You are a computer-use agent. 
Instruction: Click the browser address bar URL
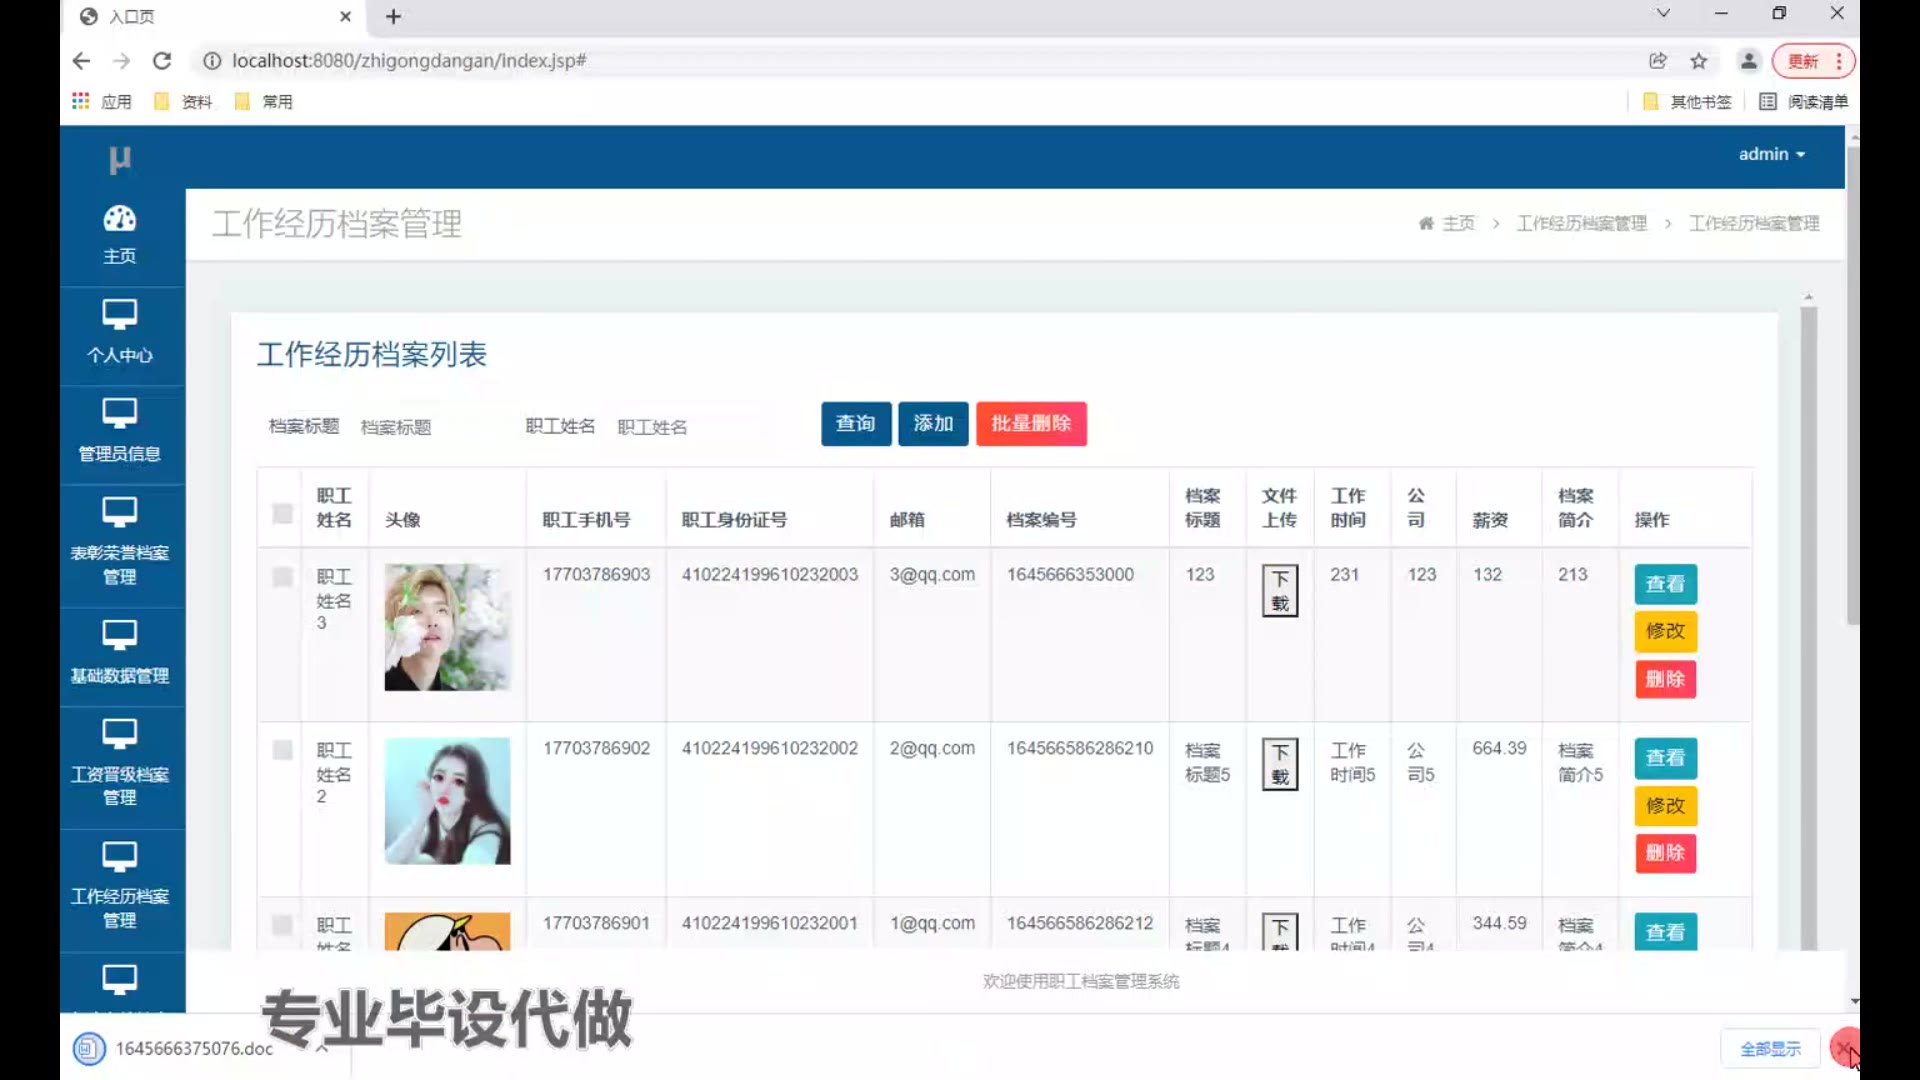click(x=409, y=61)
